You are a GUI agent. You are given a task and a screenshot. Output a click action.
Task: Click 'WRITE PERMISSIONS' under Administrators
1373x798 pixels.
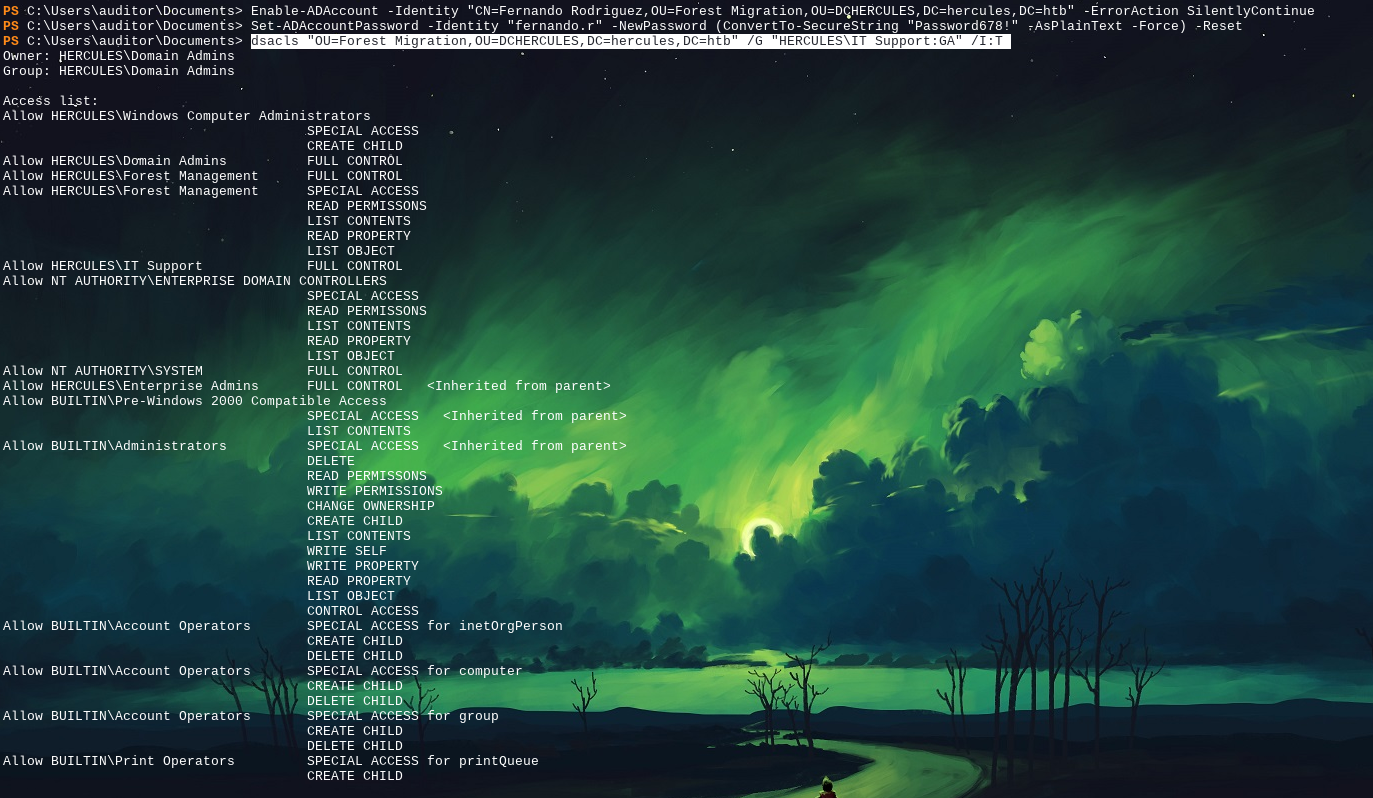(375, 491)
